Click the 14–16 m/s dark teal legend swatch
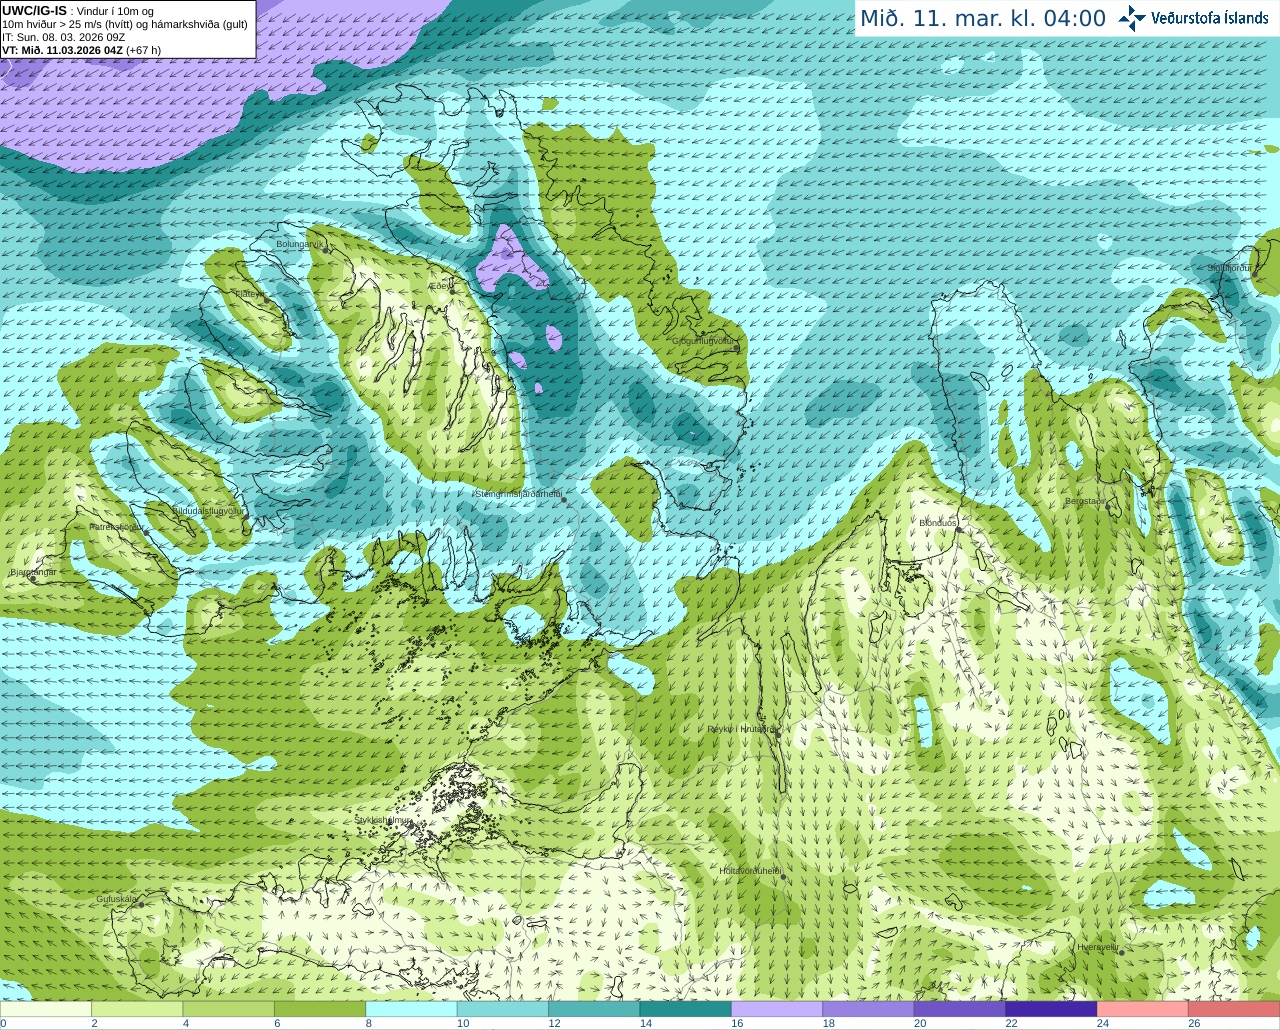 pyautogui.click(x=686, y=1009)
